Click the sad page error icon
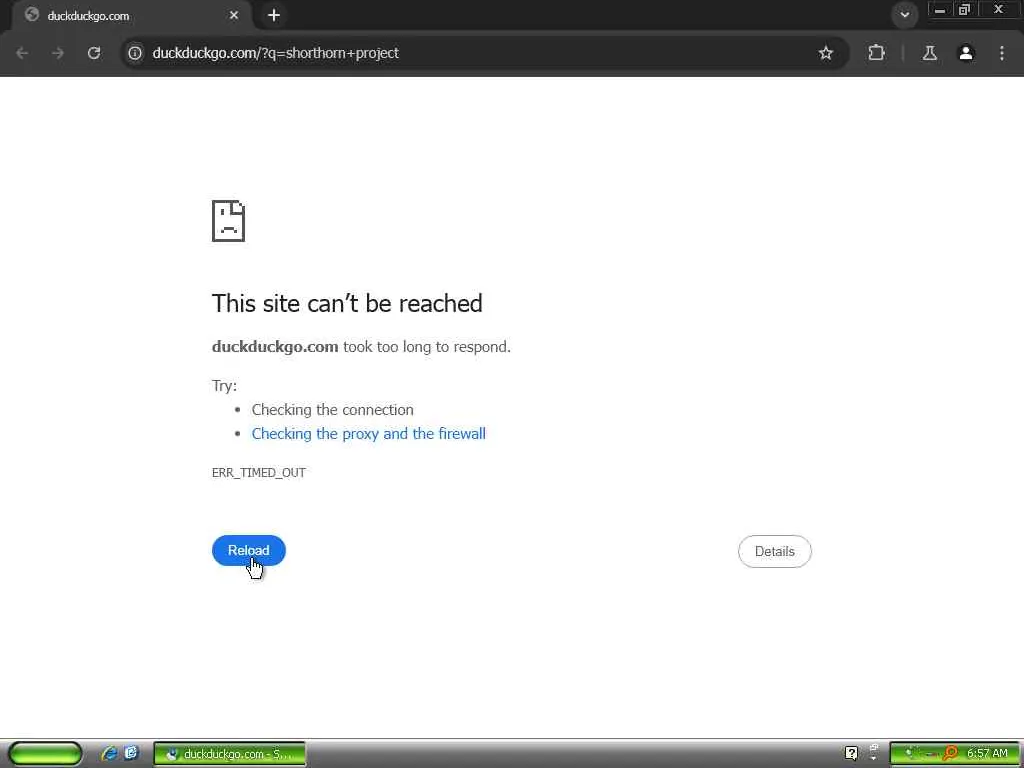The width and height of the screenshot is (1024, 768). pyautogui.click(x=229, y=221)
